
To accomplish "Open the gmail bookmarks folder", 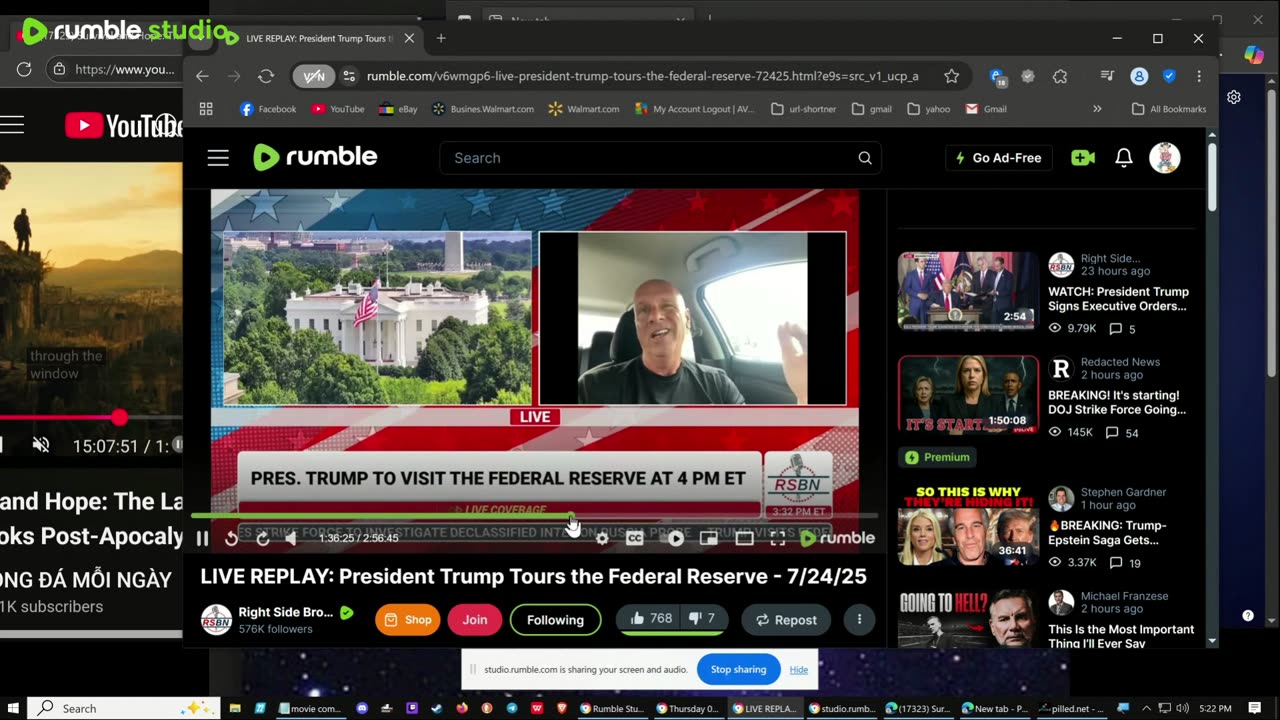I will 871,109.
